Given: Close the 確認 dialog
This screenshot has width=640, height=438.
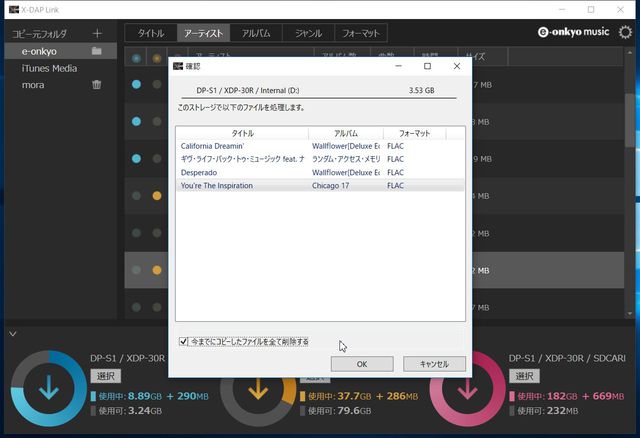Looking at the screenshot, I should [x=457, y=66].
